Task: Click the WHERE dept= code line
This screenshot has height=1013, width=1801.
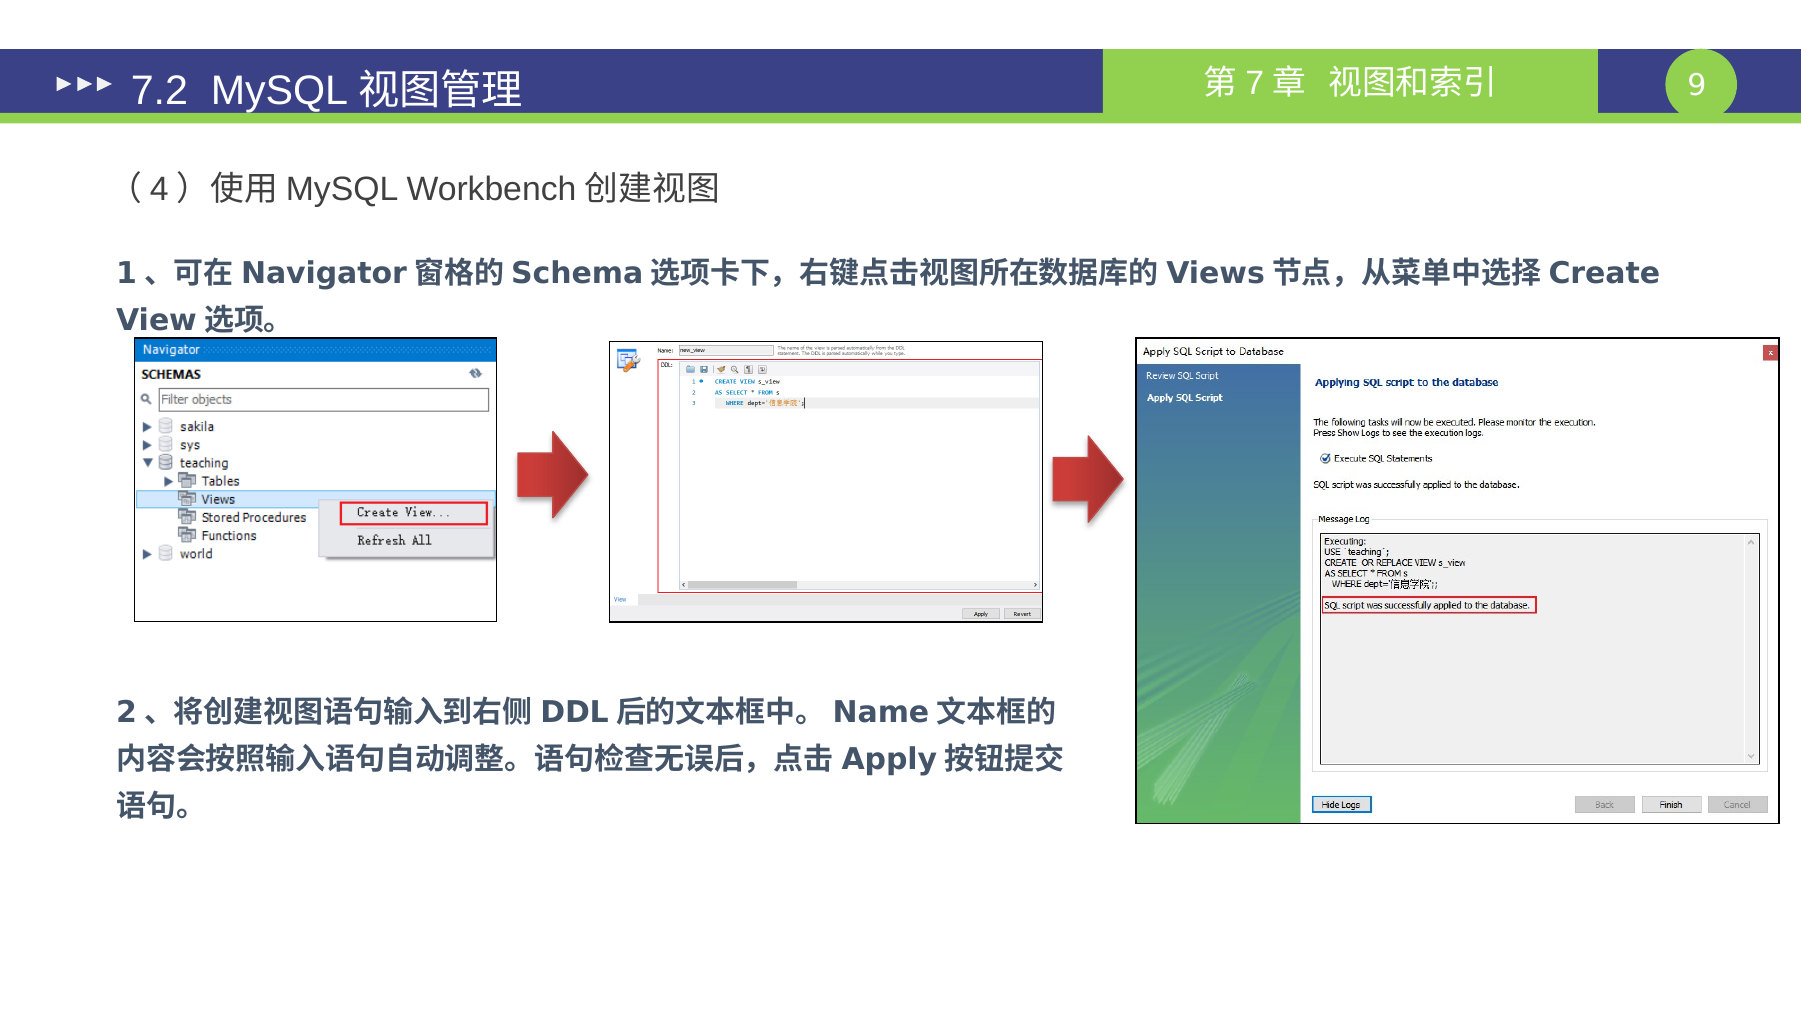Action: 764,403
